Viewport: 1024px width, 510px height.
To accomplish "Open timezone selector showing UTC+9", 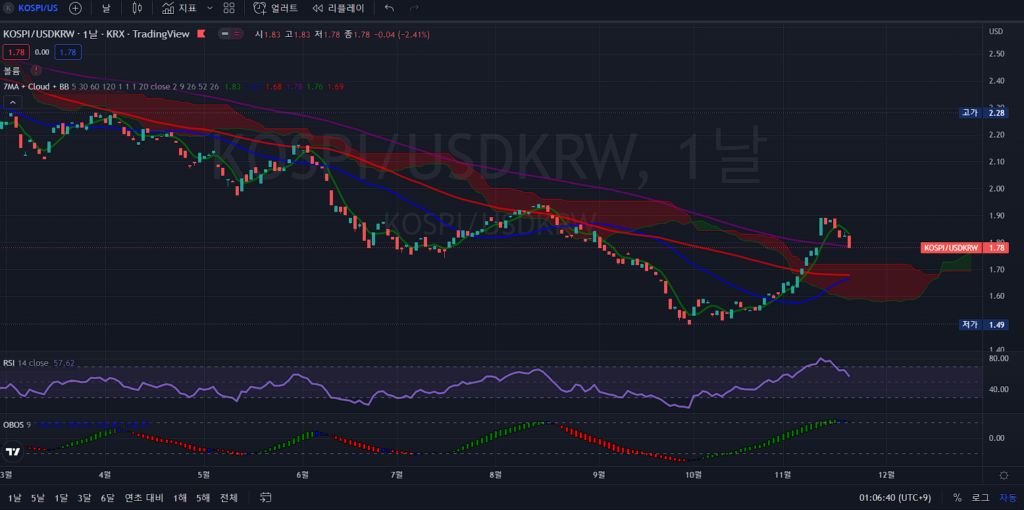I will coord(896,497).
